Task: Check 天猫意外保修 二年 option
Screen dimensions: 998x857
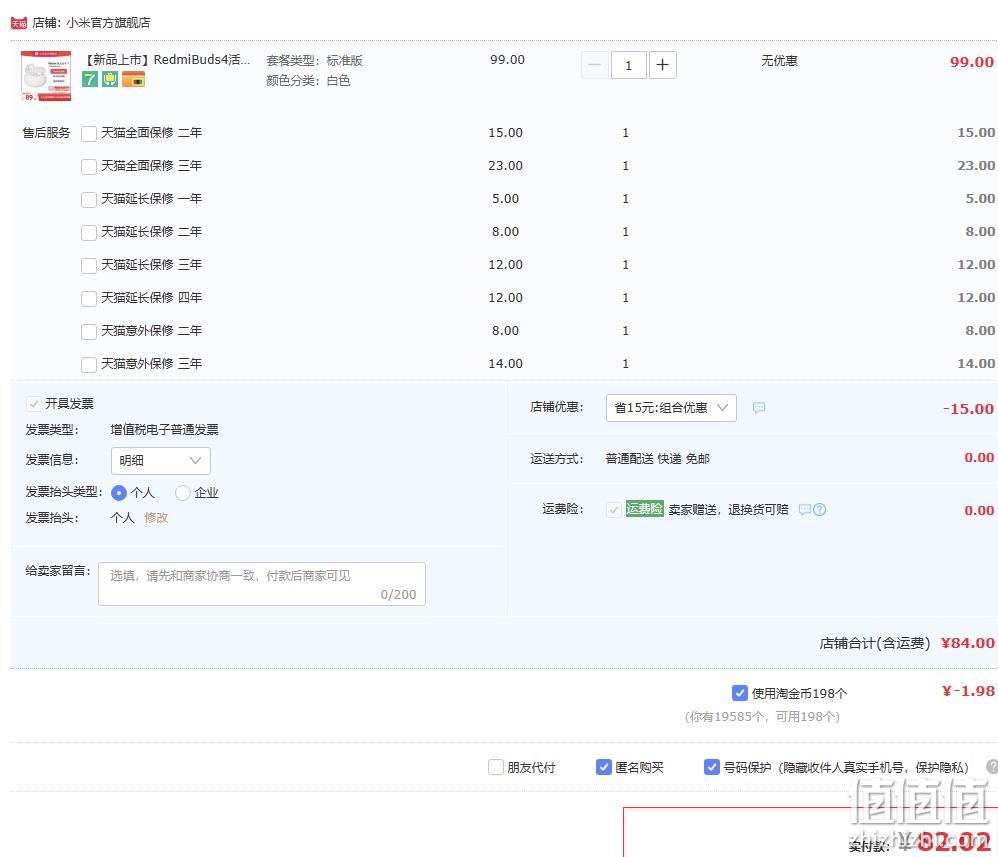Action: click(x=89, y=332)
